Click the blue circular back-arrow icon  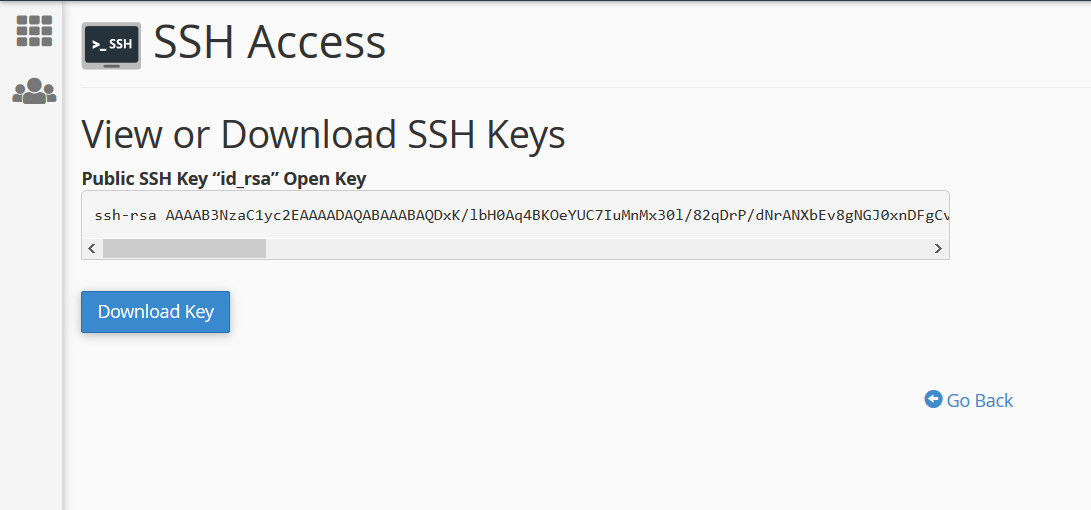coord(933,399)
